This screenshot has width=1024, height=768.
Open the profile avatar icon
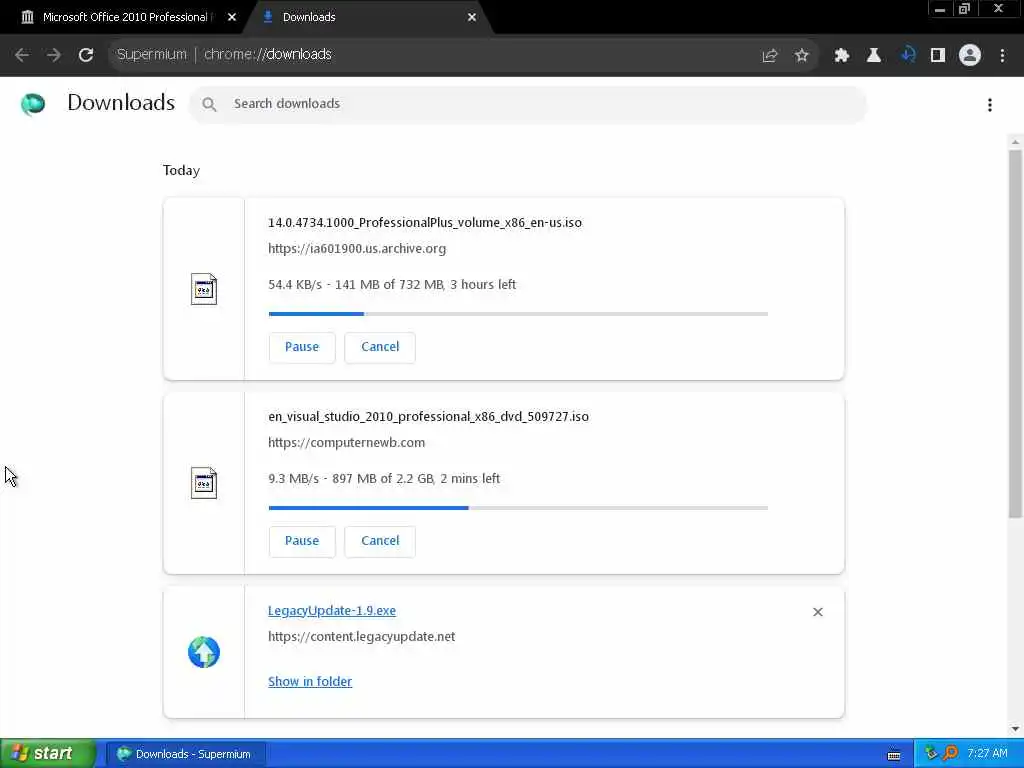[x=970, y=56]
